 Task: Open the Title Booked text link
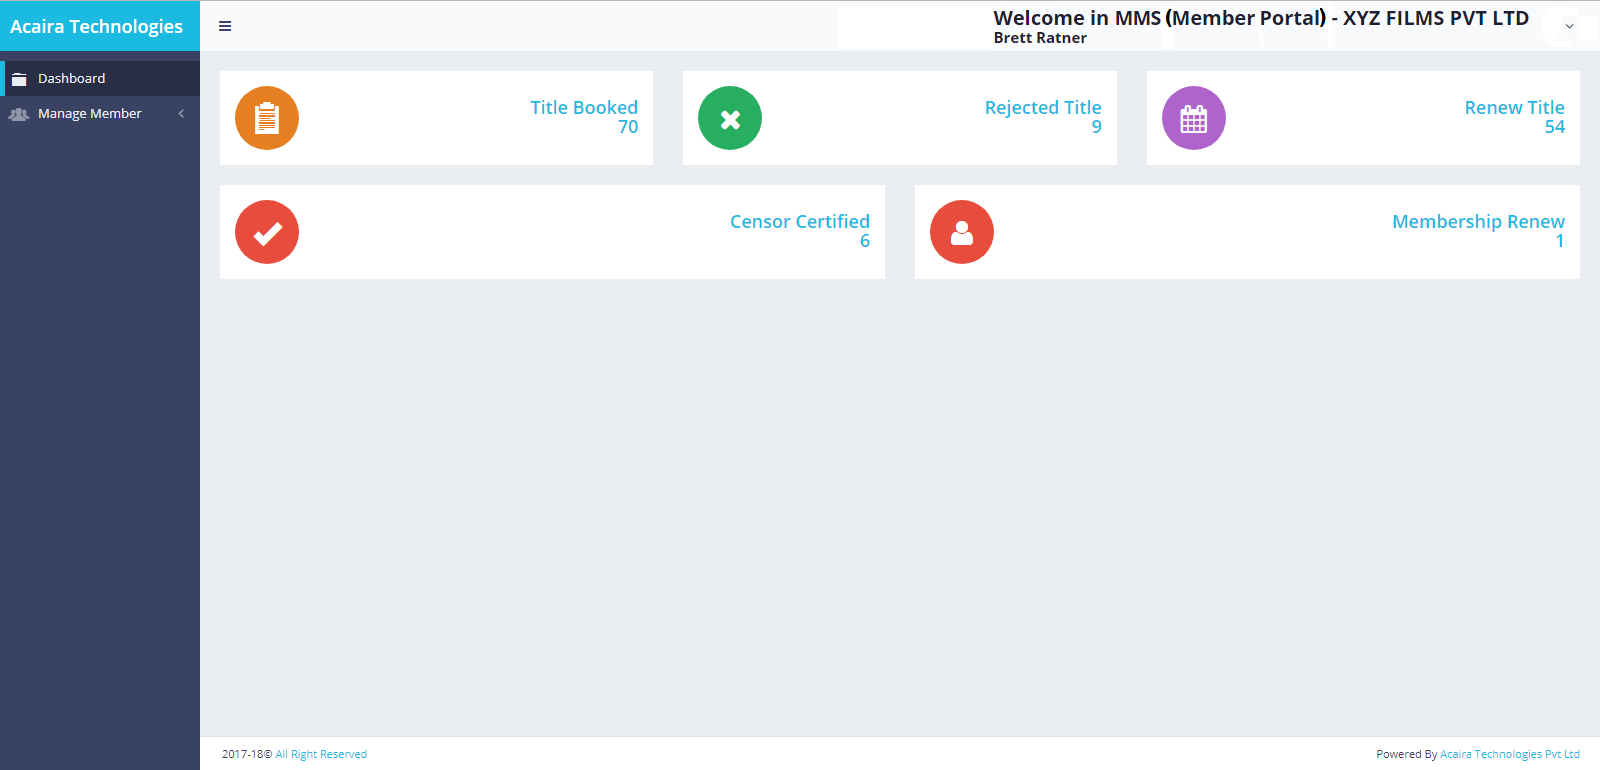583,107
